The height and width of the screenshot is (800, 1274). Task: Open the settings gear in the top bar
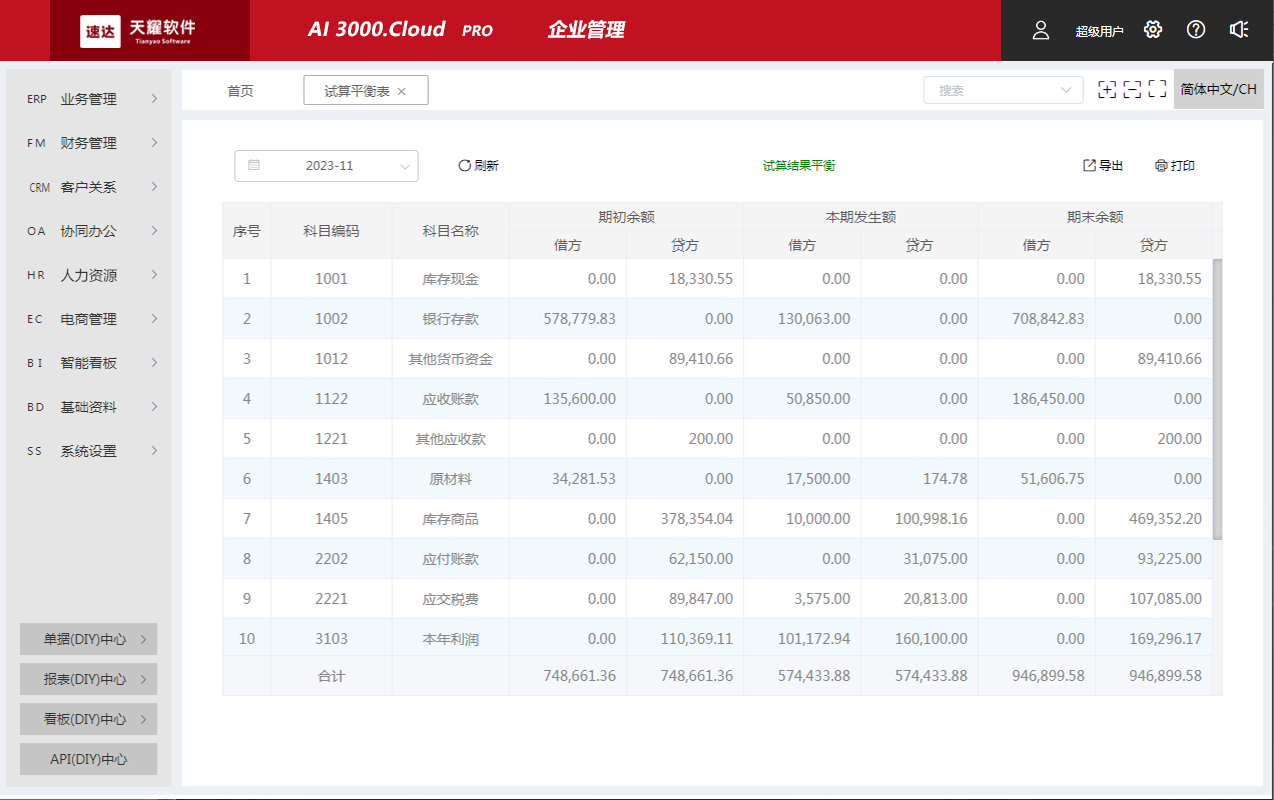1152,30
